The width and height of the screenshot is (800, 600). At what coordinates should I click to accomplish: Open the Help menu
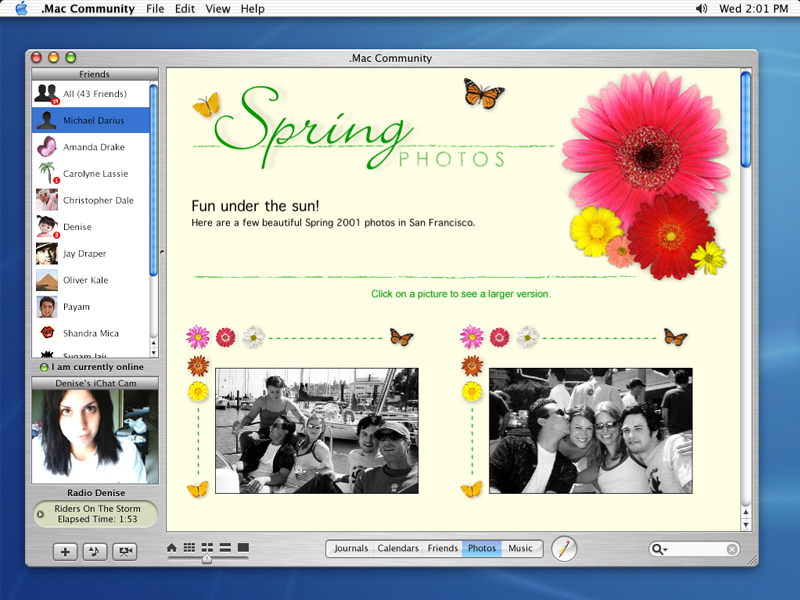click(x=253, y=9)
